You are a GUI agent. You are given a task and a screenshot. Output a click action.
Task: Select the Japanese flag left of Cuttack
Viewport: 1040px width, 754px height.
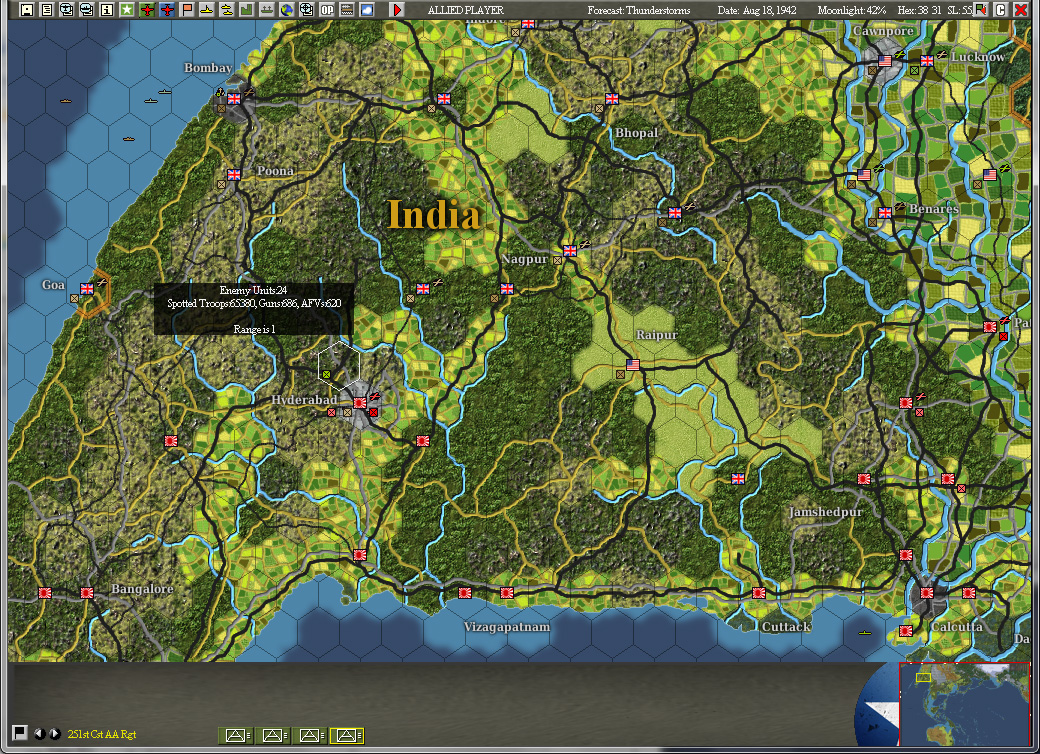click(759, 593)
